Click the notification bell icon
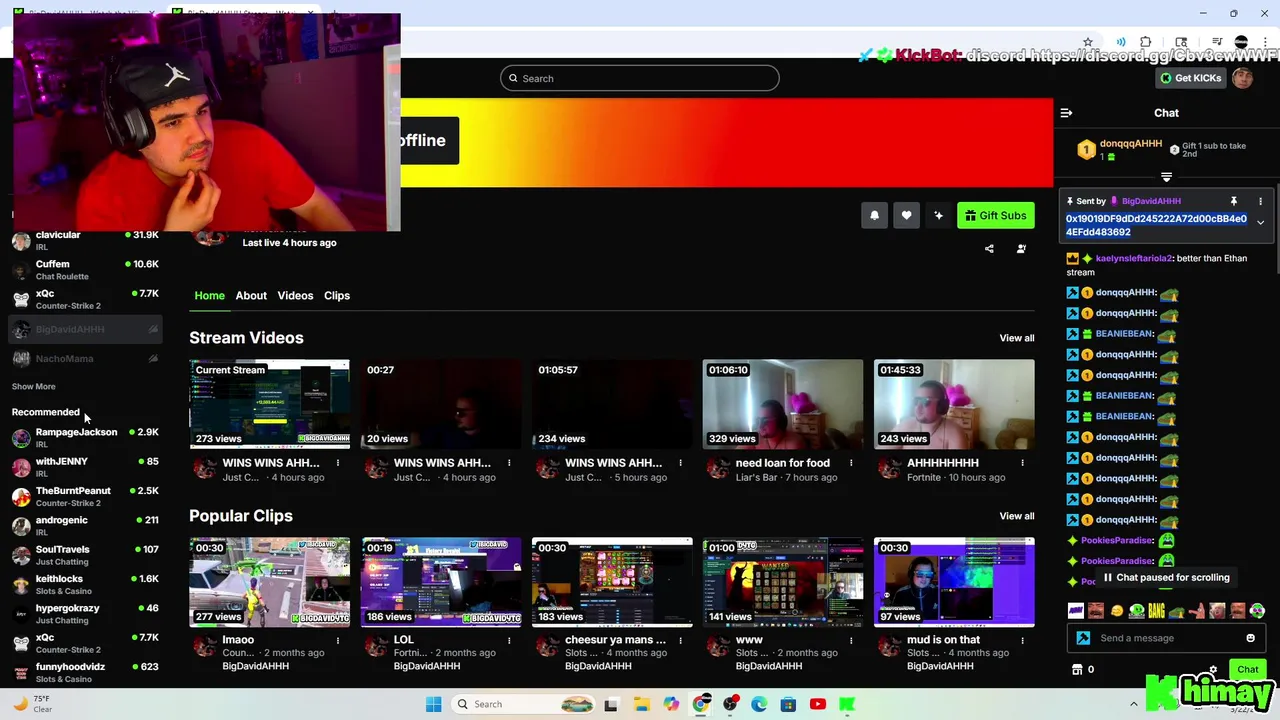 [x=874, y=215]
